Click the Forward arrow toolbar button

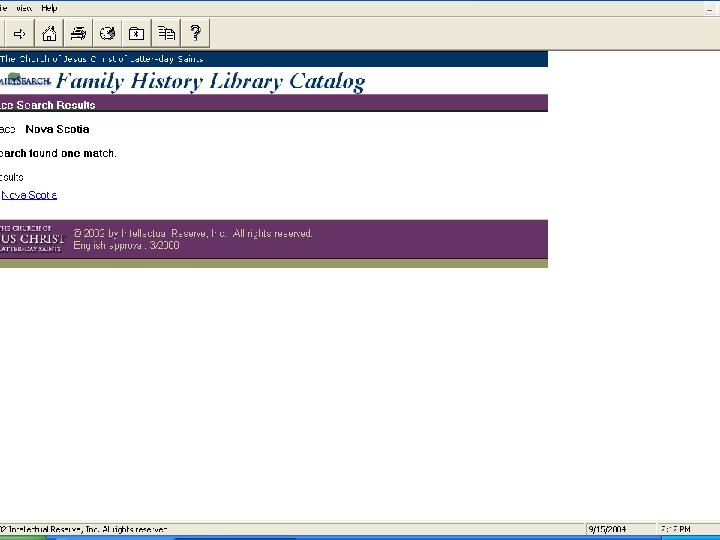click(19, 34)
